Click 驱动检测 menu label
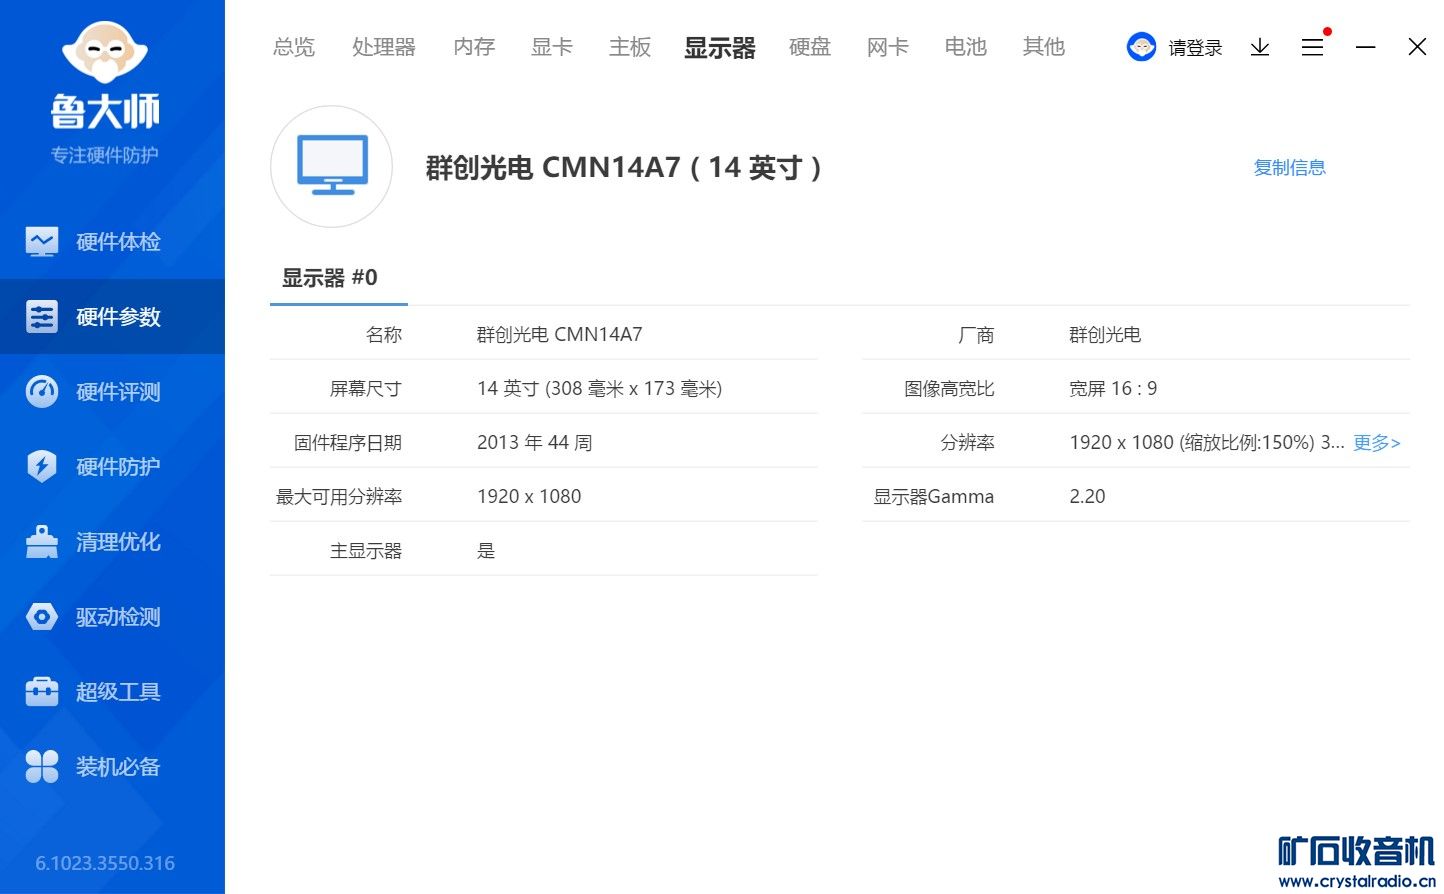Viewport: 1444px width, 894px height. (x=118, y=617)
